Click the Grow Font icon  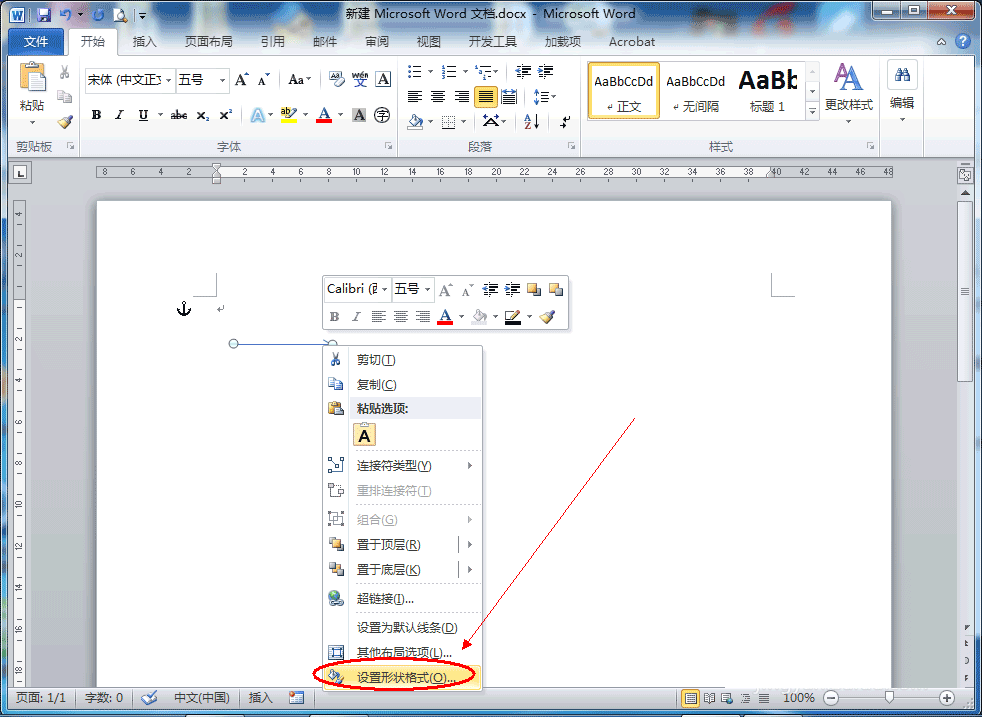[240, 78]
